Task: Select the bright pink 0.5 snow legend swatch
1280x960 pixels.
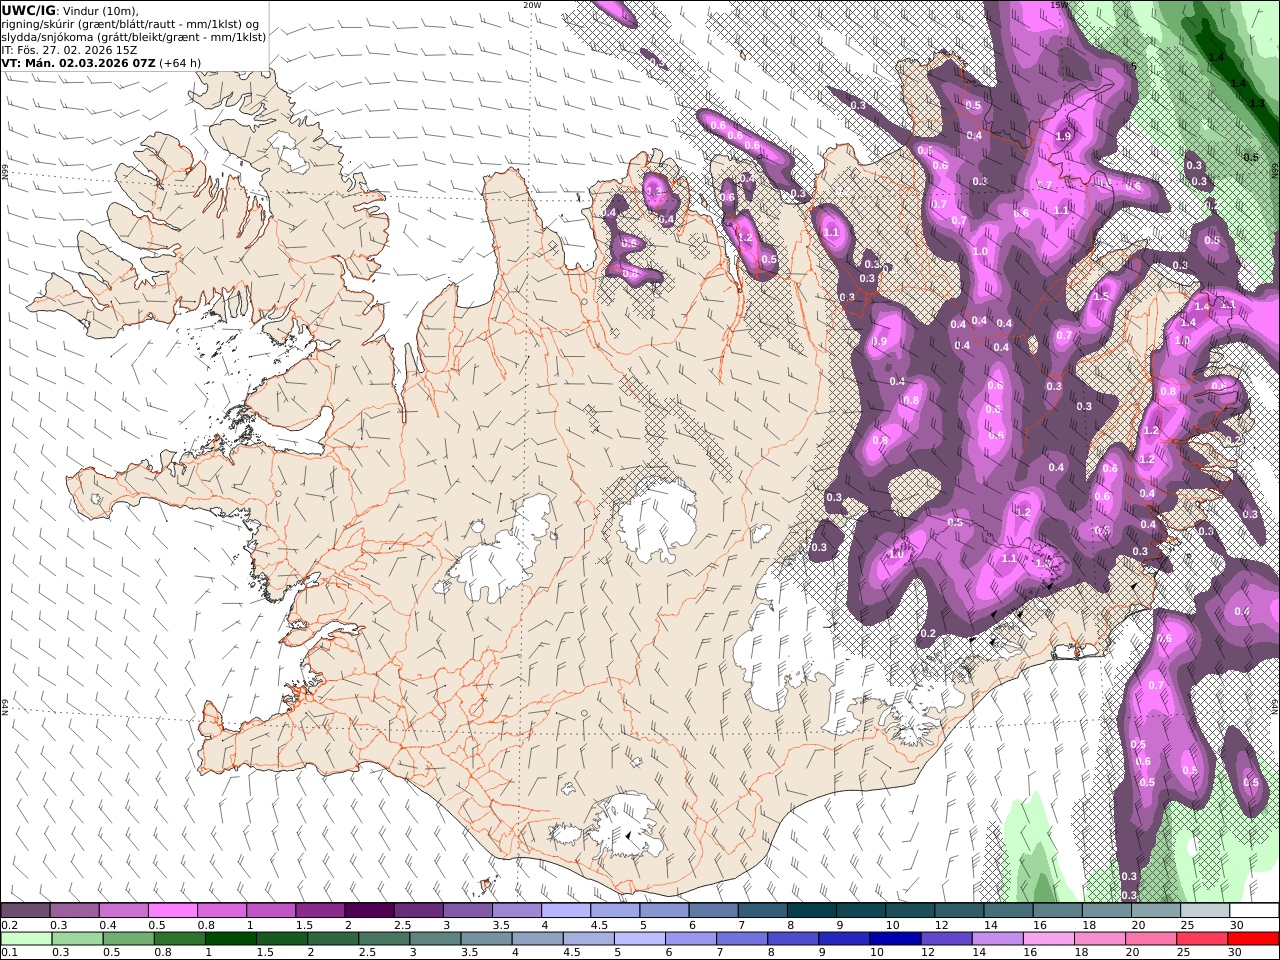Action: [x=173, y=911]
